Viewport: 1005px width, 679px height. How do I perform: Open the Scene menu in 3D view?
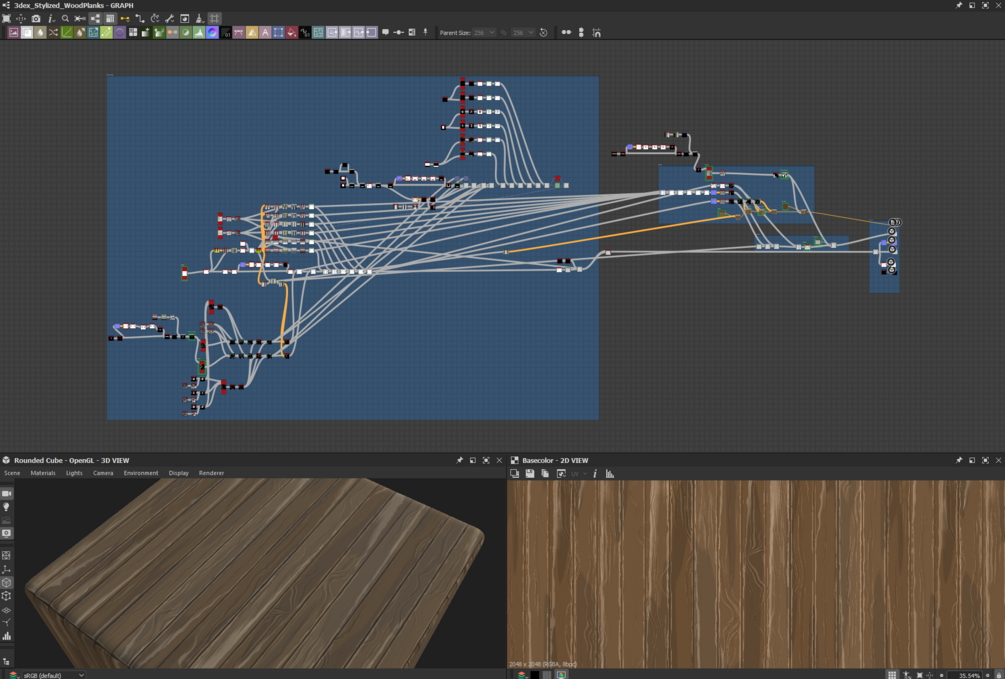tap(12, 473)
